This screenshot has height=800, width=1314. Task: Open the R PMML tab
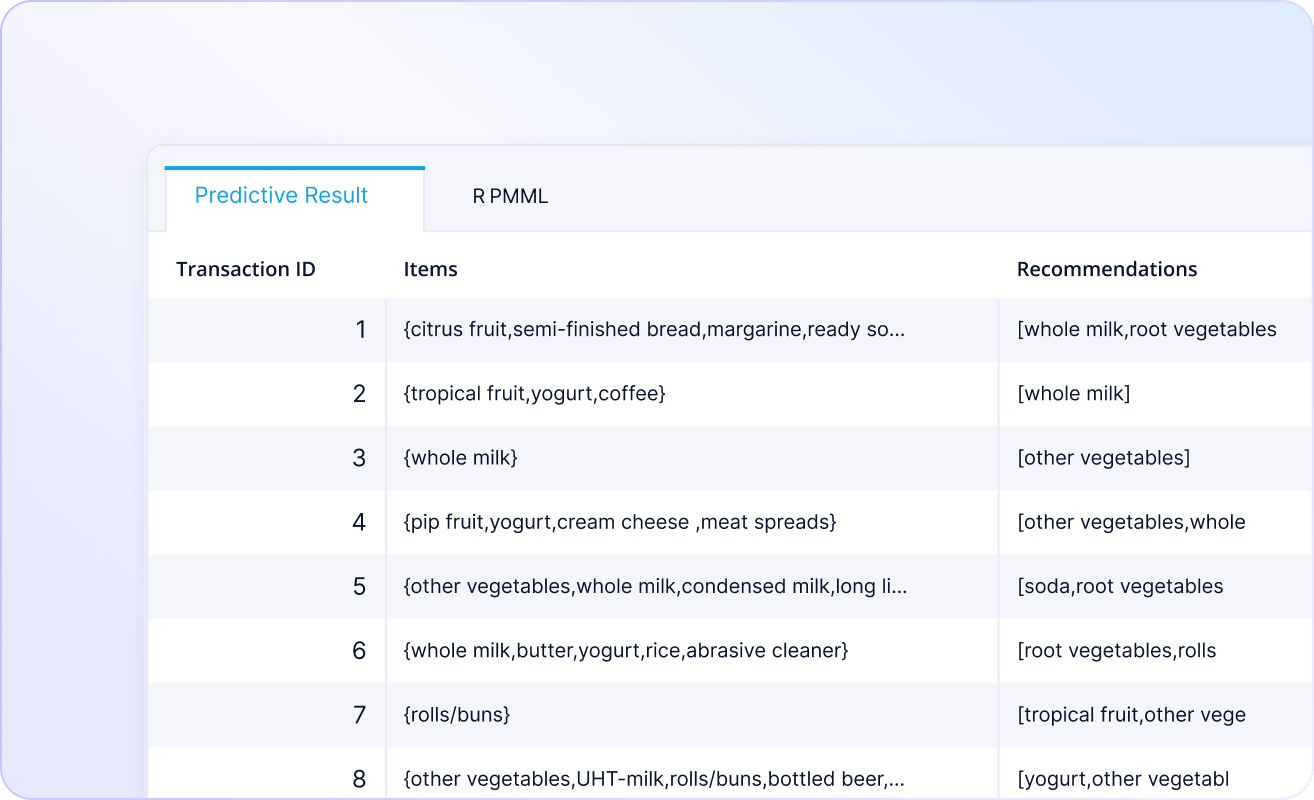[x=510, y=197]
